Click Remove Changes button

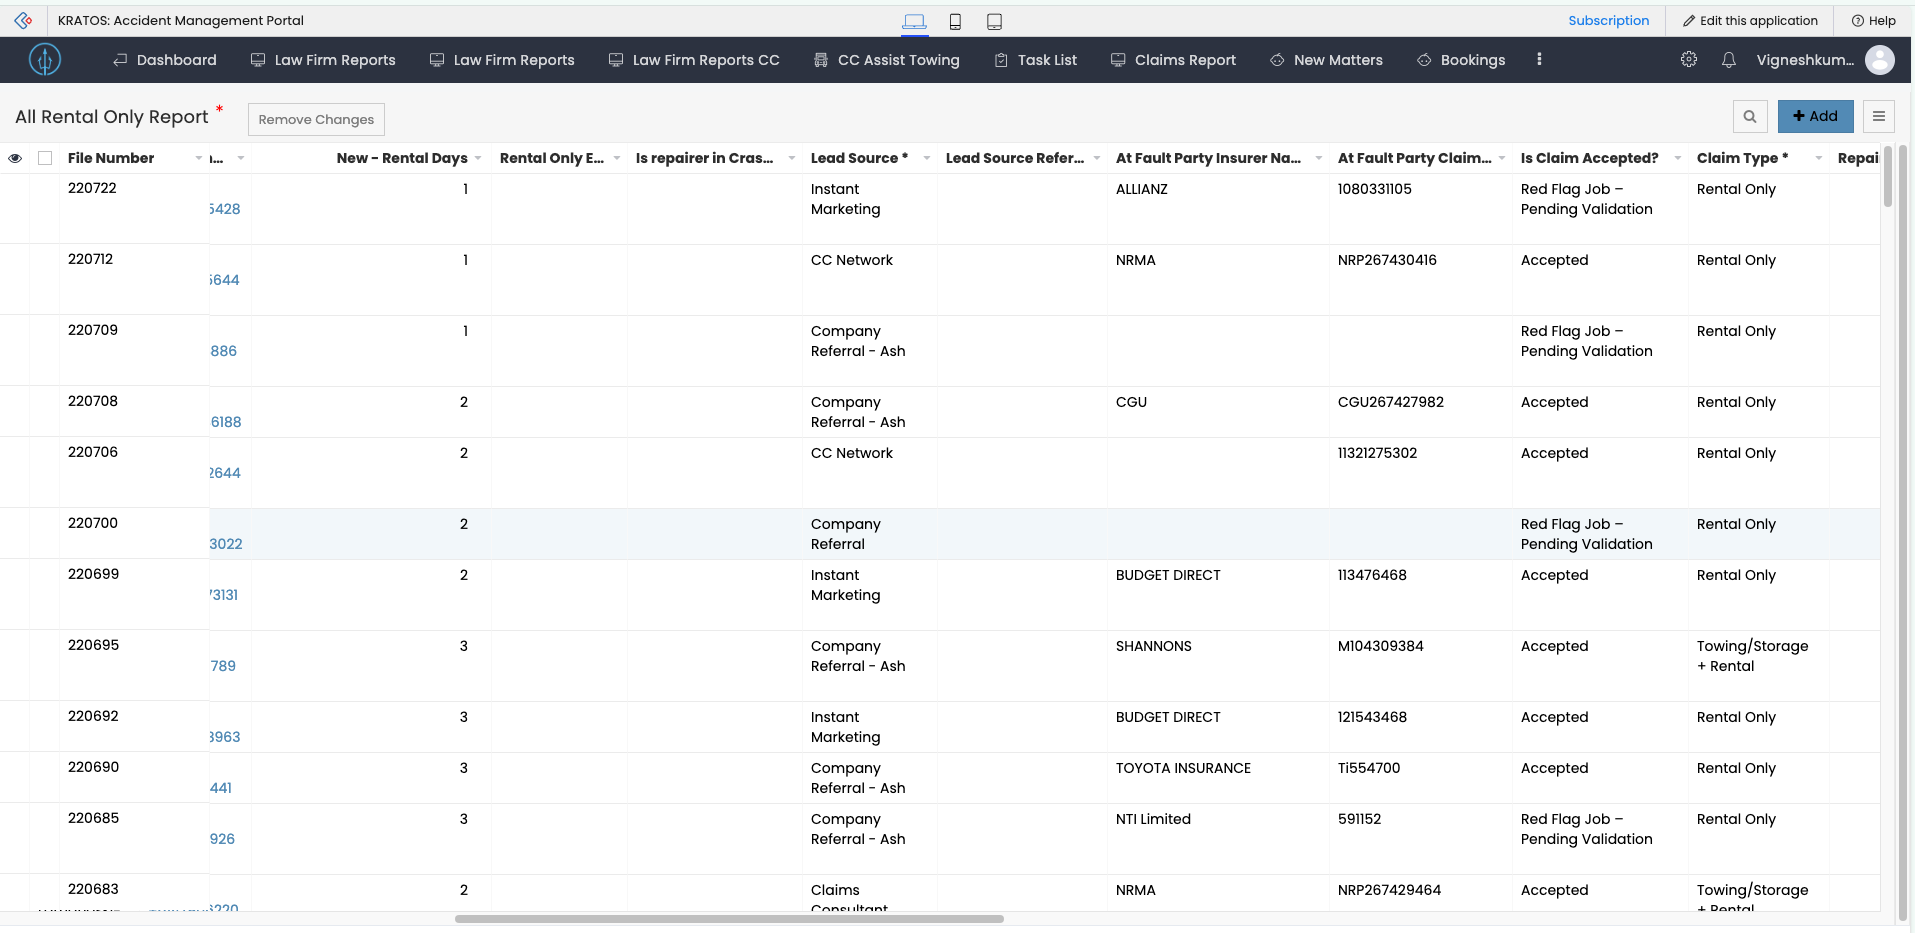point(316,119)
